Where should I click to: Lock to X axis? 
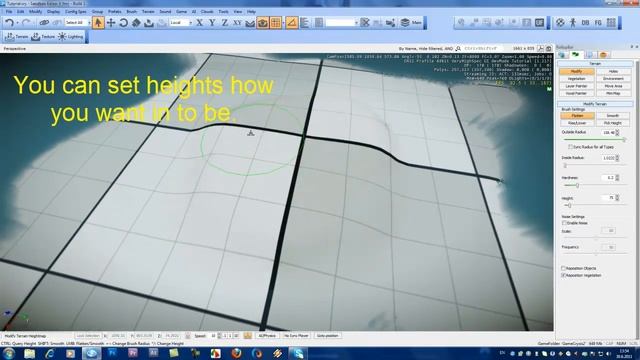[x=199, y=23]
